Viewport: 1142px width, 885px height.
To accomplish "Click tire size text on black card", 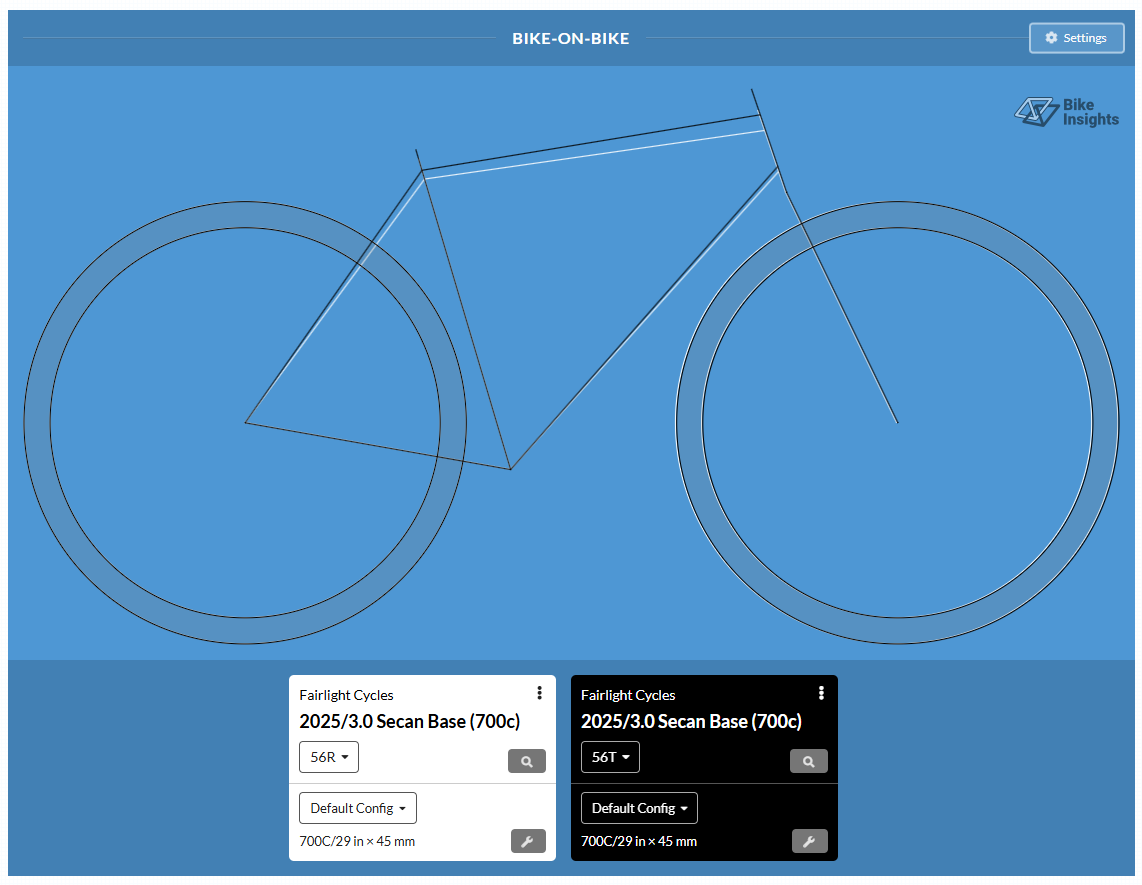I will (x=639, y=841).
